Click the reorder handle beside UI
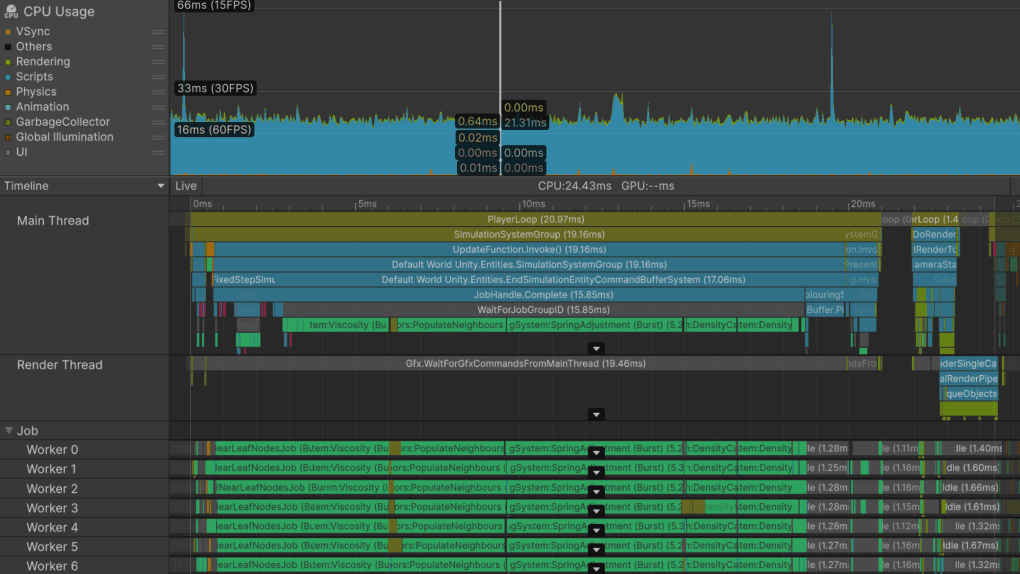Viewport: 1020px width, 574px height. [158, 152]
